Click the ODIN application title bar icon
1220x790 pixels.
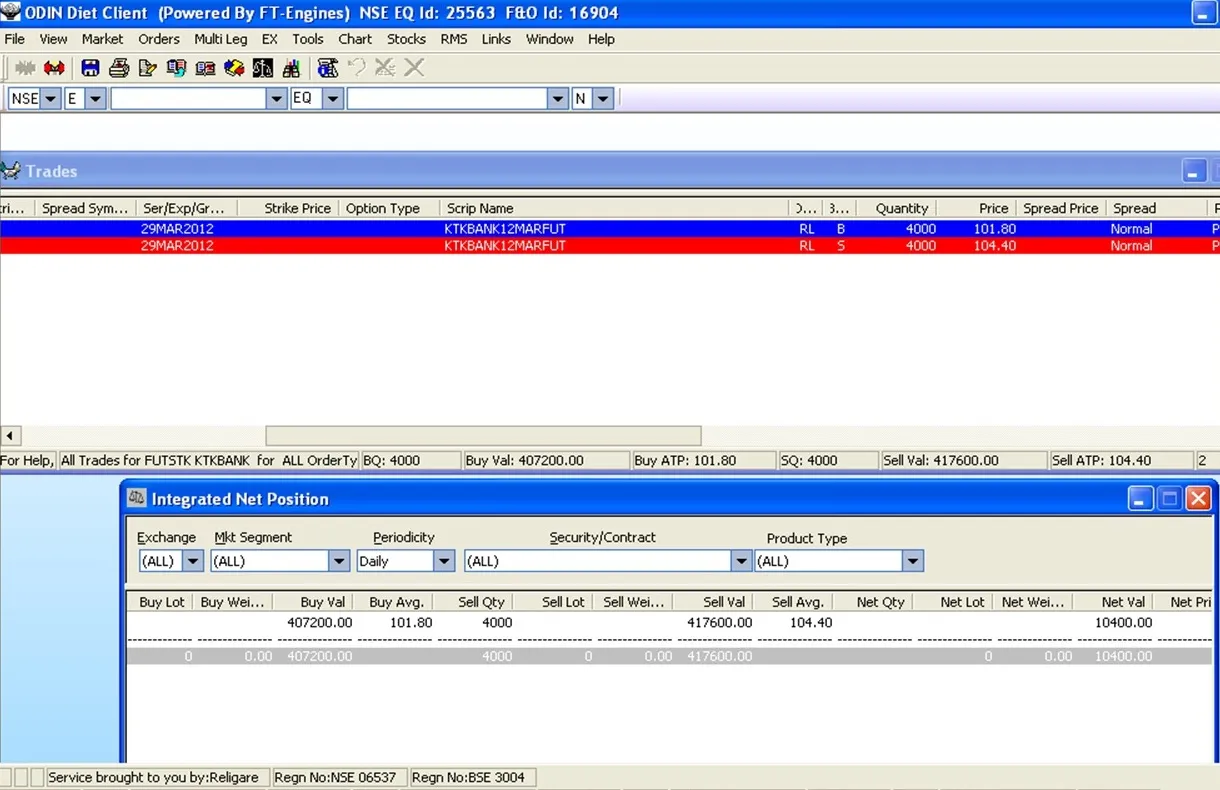tap(11, 12)
